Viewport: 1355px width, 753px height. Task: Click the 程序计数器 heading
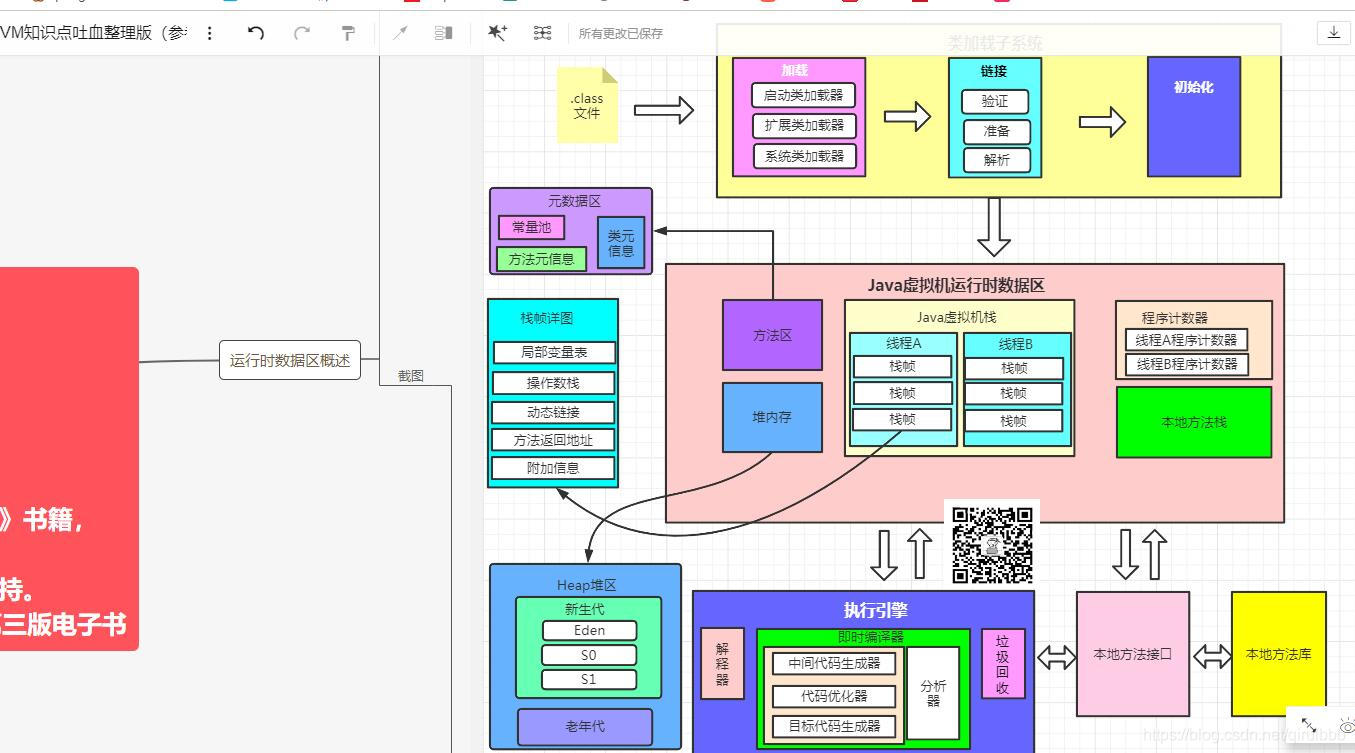tap(1174, 318)
